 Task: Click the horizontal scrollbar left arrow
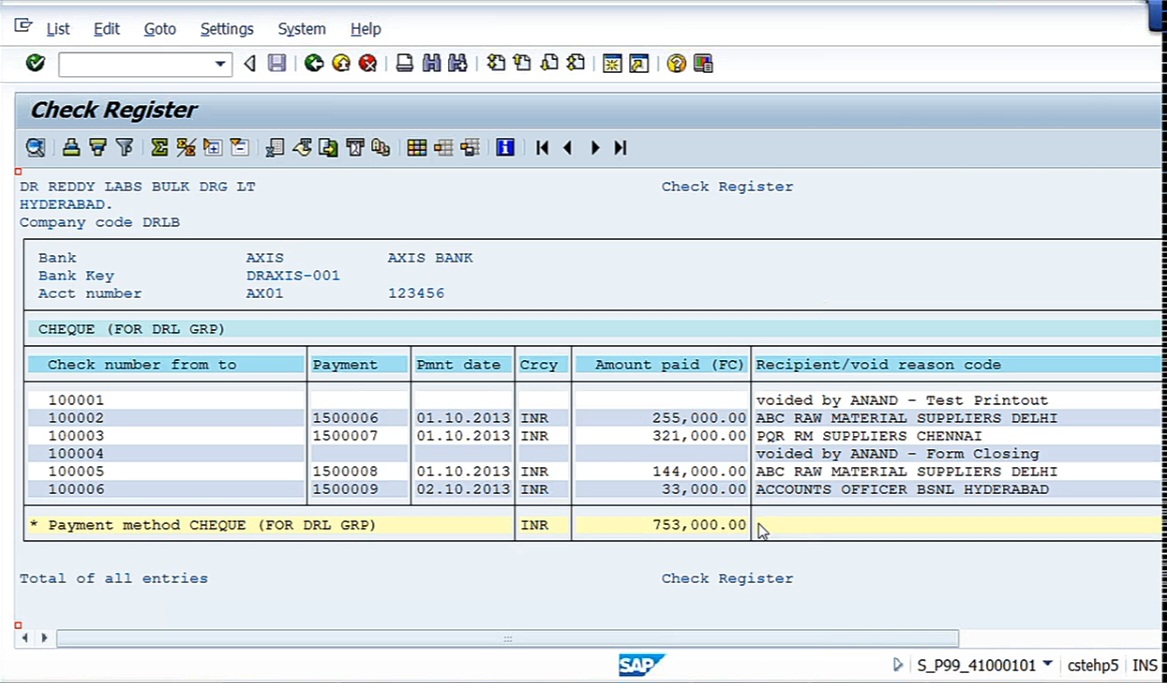(x=25, y=638)
